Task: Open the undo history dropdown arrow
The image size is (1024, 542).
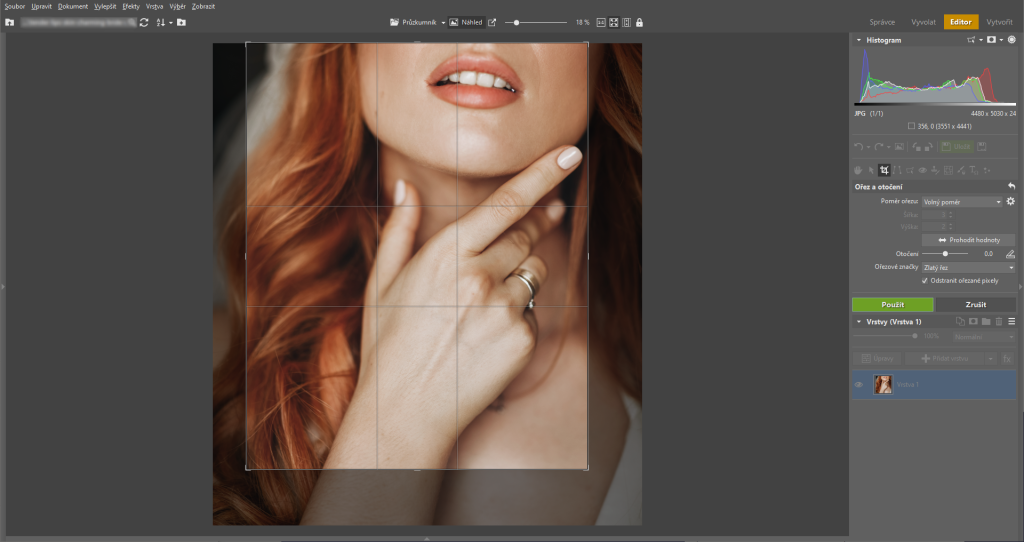Action: point(868,148)
